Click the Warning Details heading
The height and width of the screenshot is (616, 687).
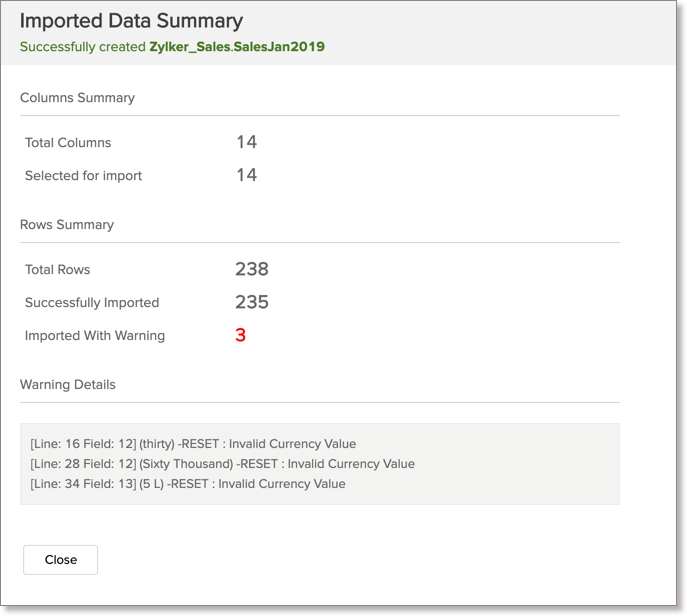68,385
